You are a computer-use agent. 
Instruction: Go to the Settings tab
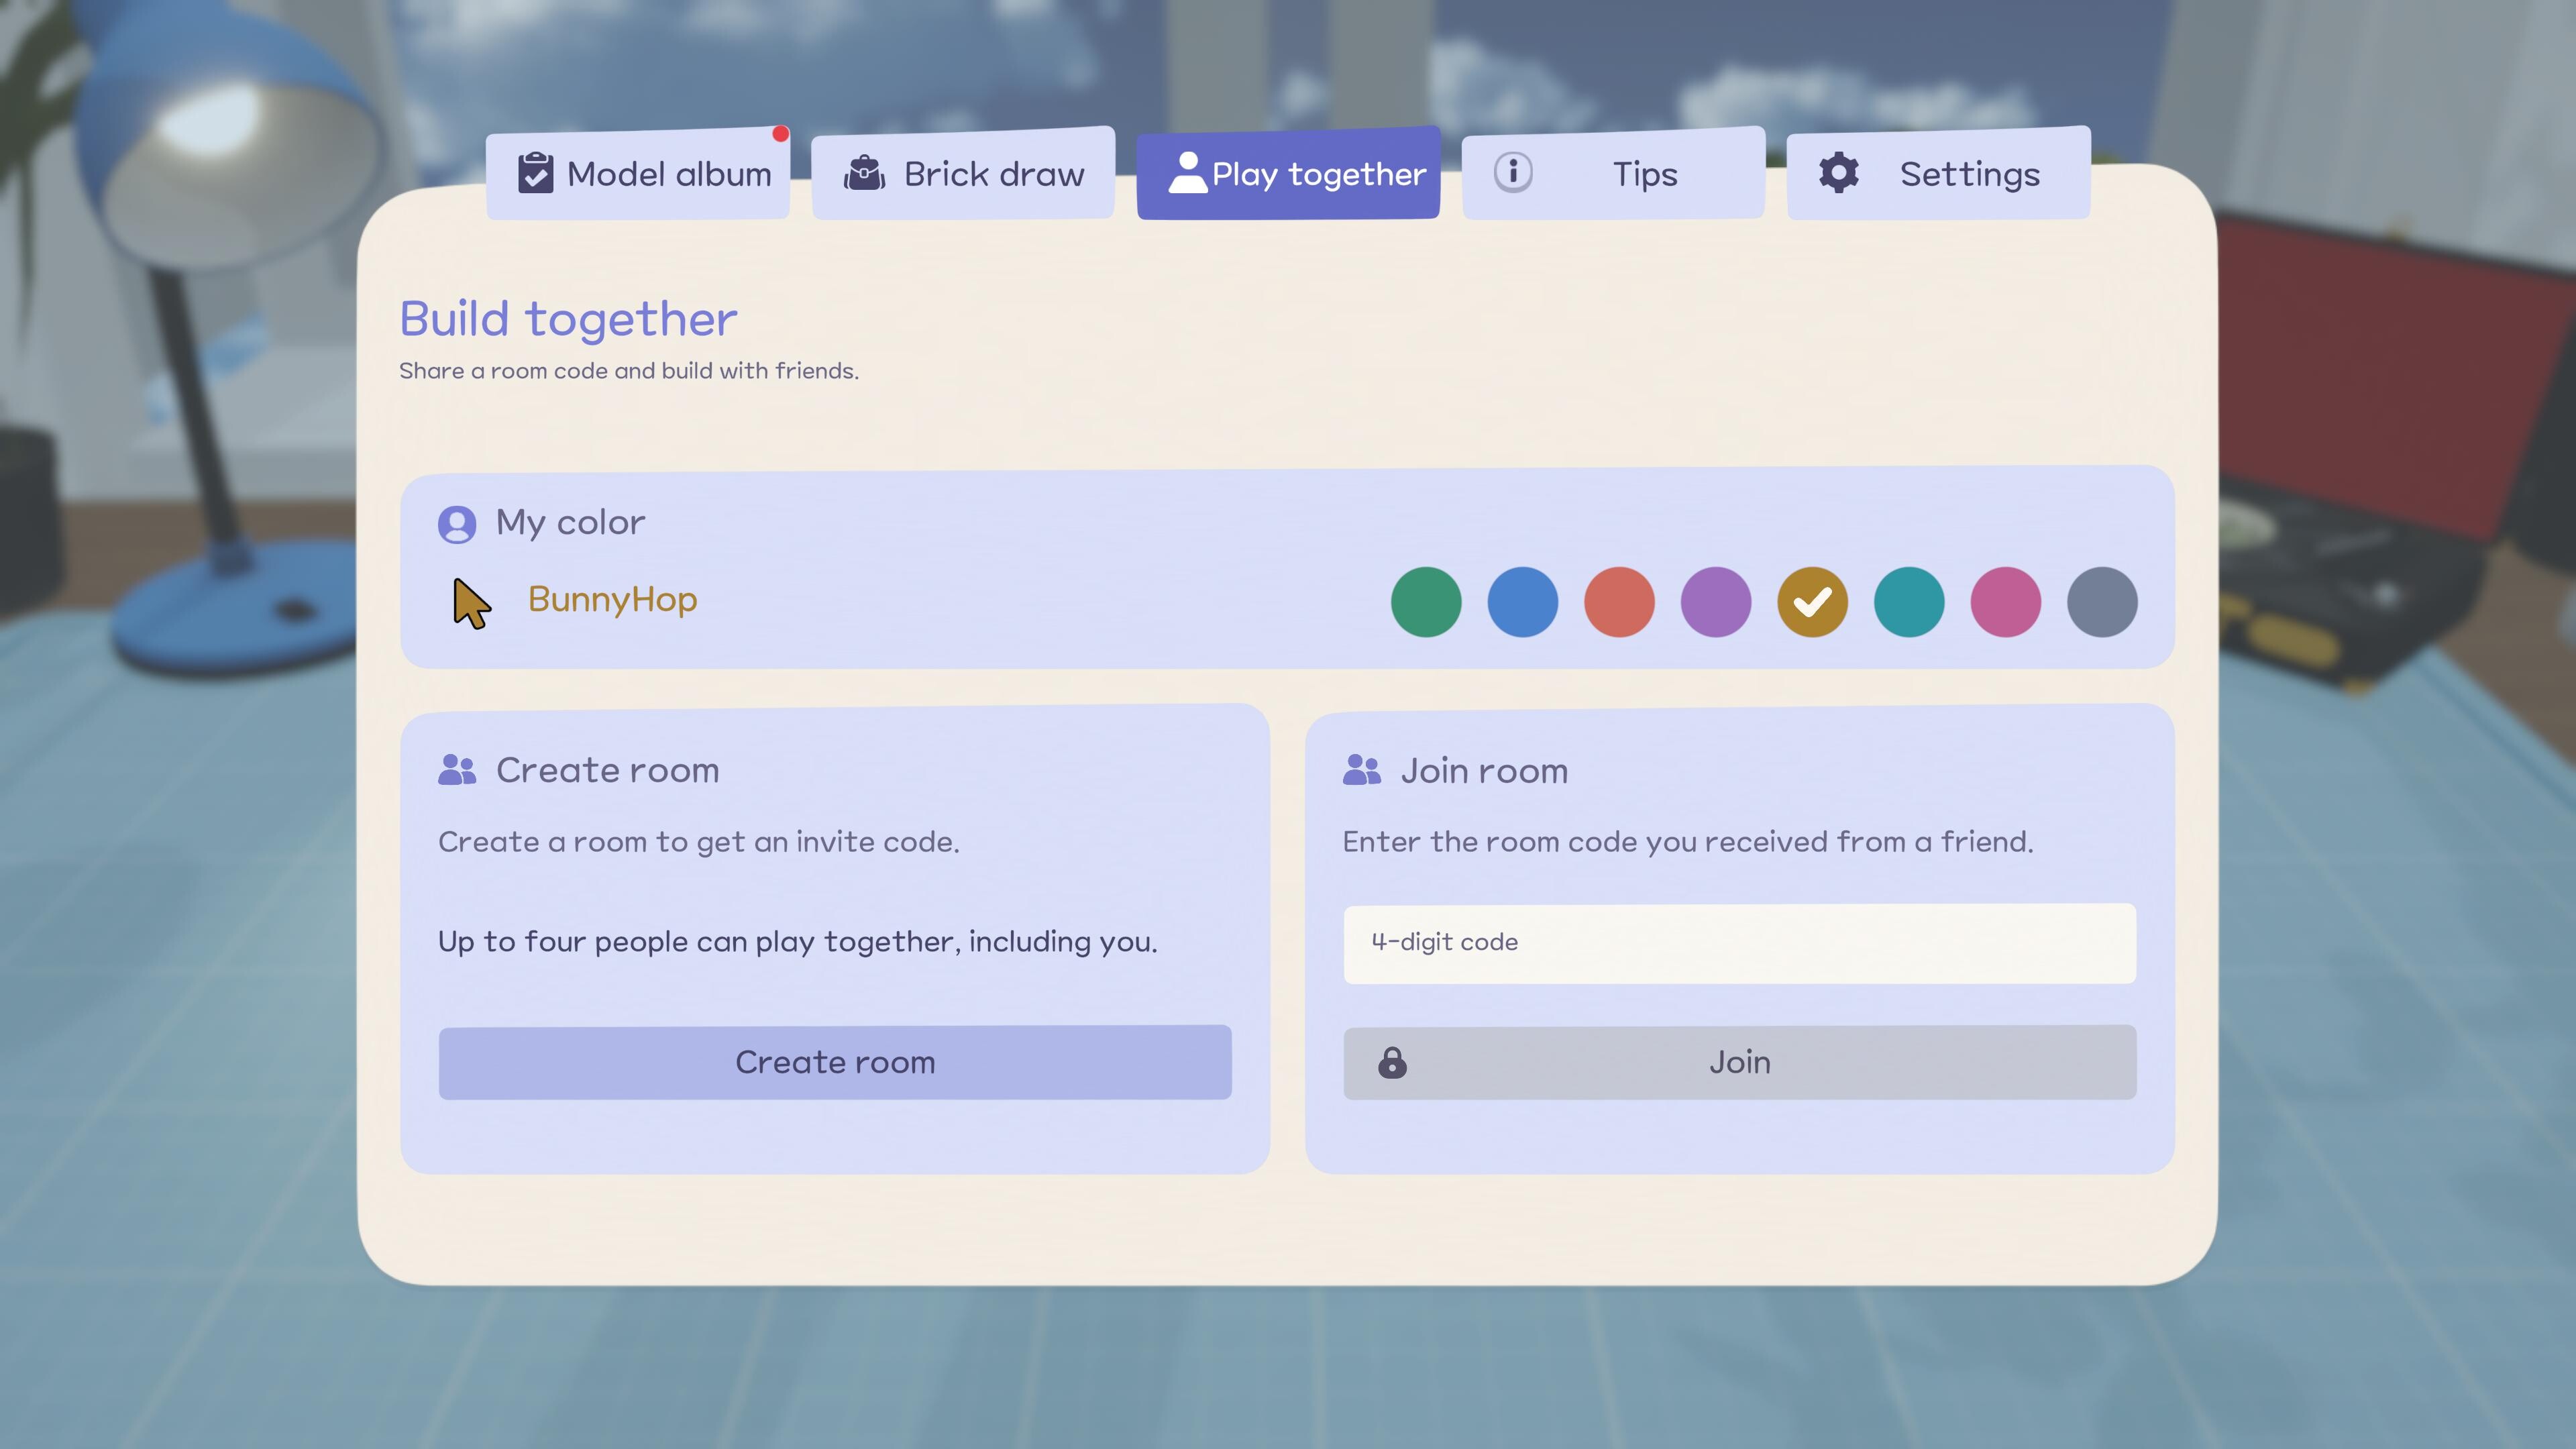pos(1938,174)
